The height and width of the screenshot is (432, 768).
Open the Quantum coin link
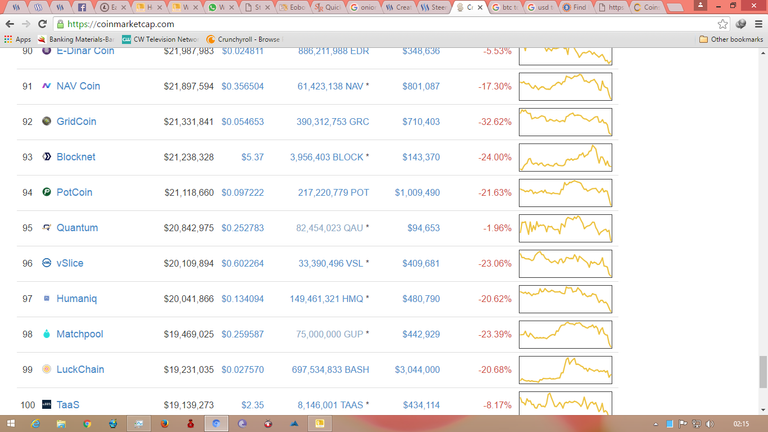(x=77, y=228)
